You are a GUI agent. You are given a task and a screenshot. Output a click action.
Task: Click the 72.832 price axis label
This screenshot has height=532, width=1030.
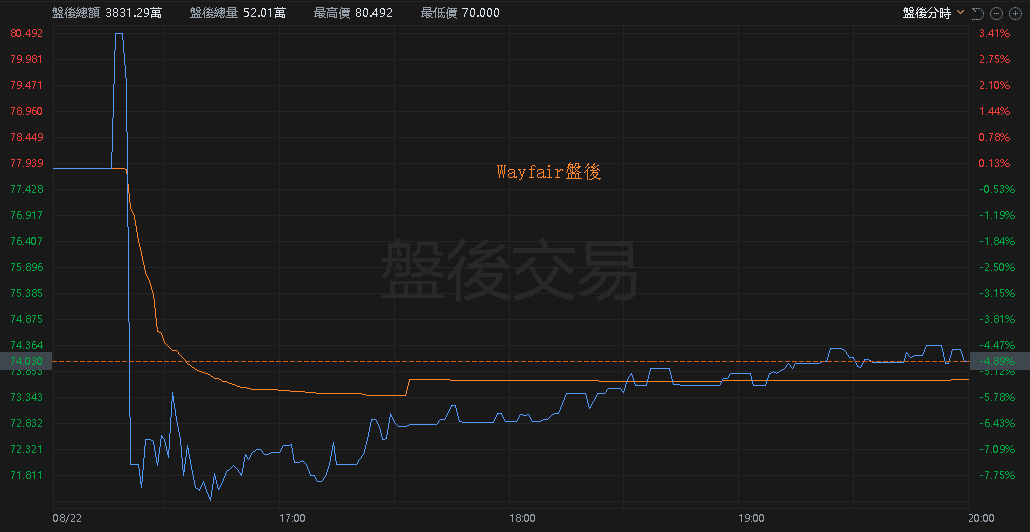(27, 423)
